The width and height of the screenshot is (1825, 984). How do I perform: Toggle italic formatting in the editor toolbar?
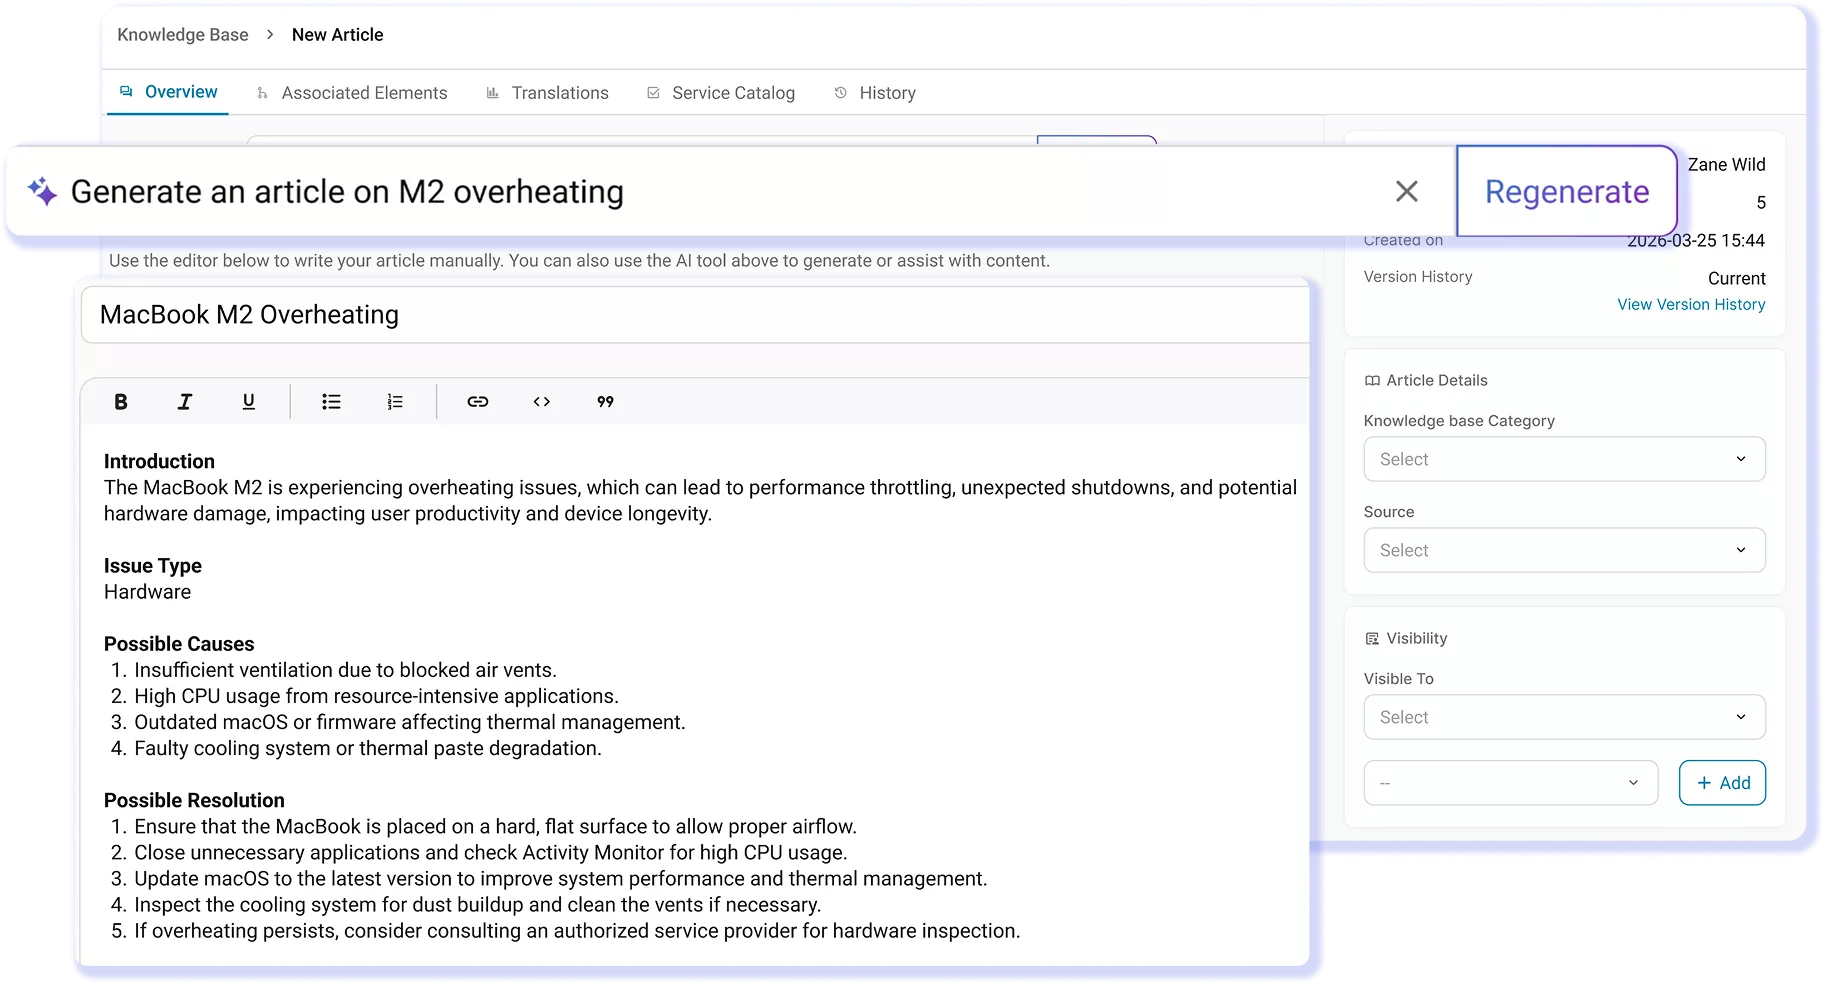tap(185, 402)
